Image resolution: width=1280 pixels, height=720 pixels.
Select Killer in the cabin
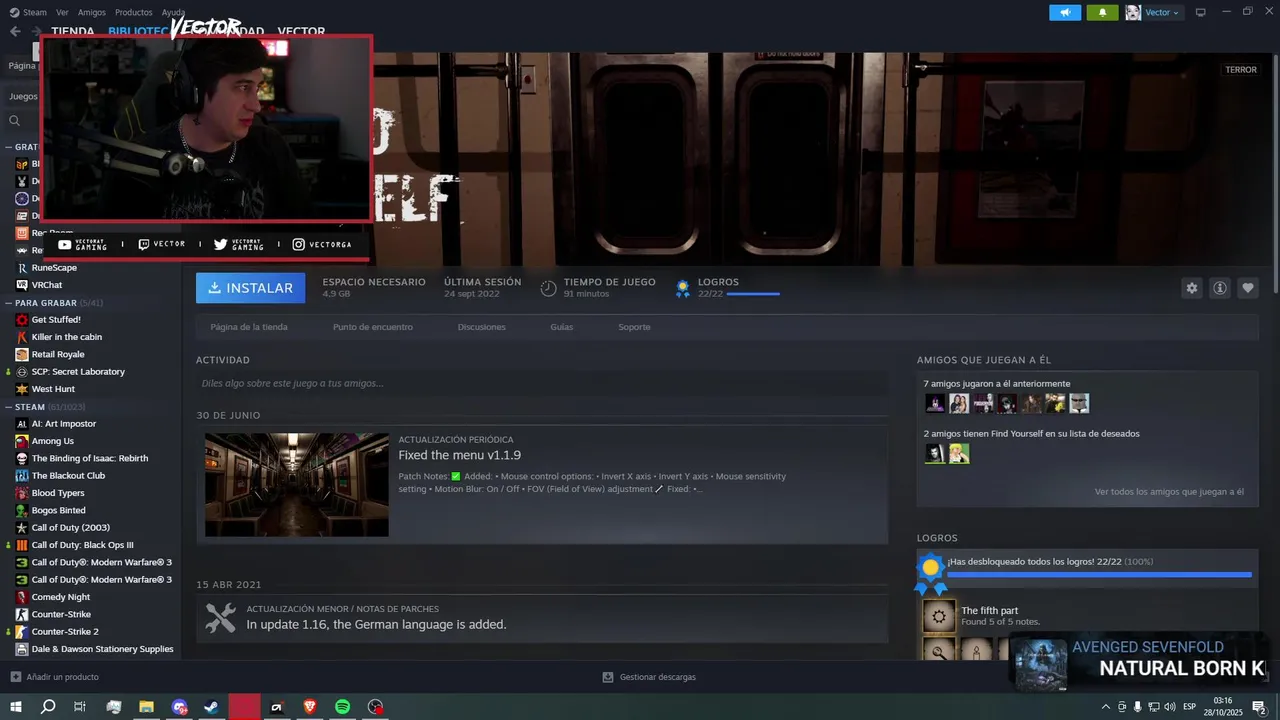67,337
